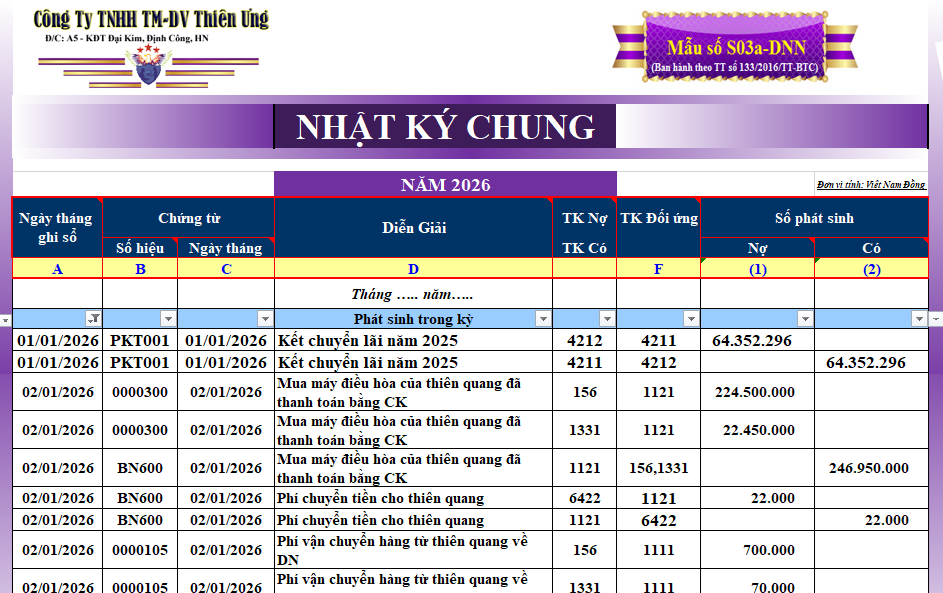
Task: Open the Chứng từ Ngày tháng filter dropdown
Action: tap(265, 319)
